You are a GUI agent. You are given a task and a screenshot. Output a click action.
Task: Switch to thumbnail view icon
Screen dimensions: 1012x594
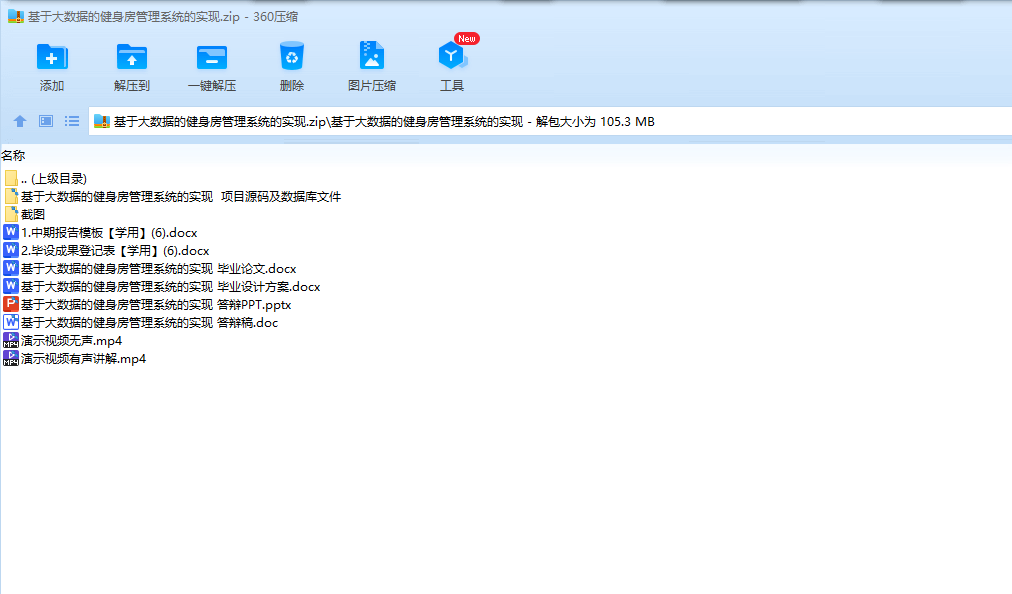click(x=46, y=121)
